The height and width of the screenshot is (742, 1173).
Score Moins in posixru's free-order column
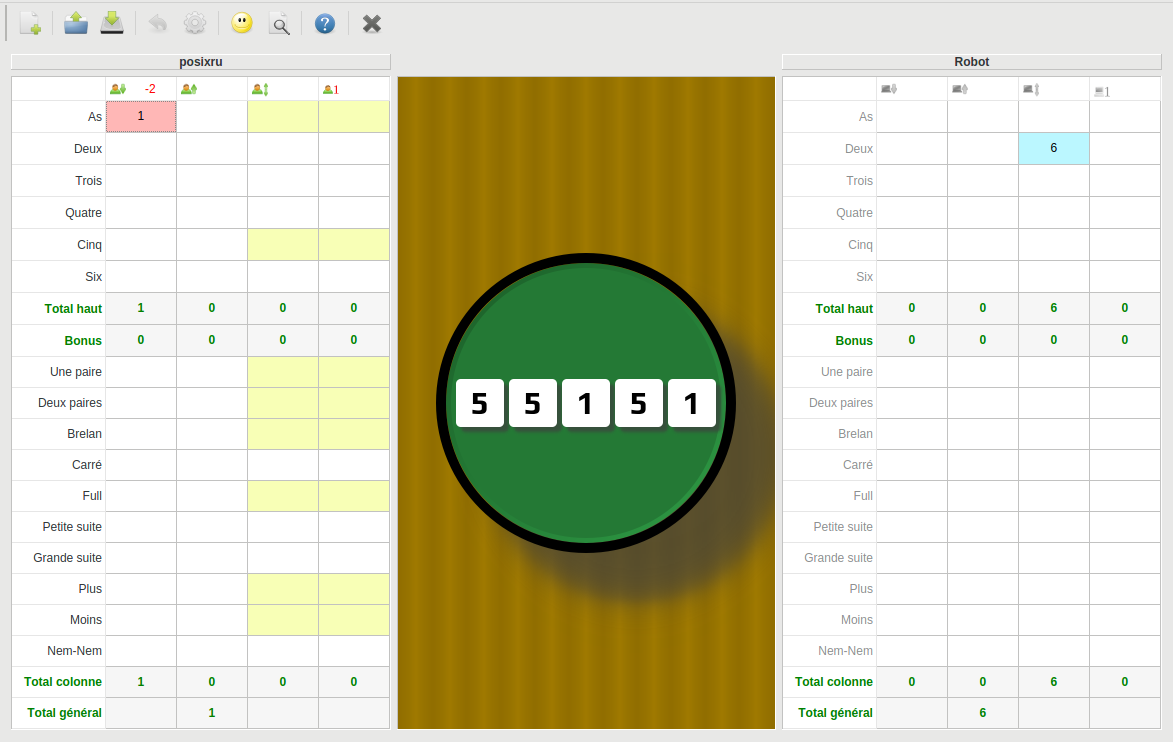[x=283, y=620]
